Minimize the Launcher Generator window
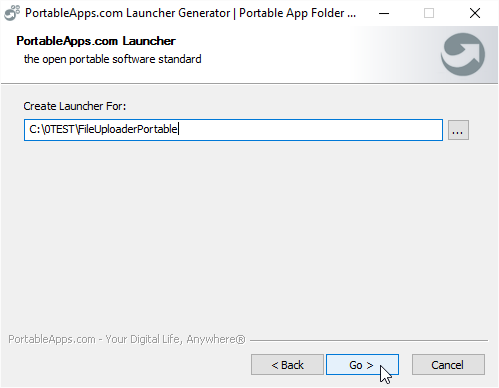The width and height of the screenshot is (499, 388). pos(384,13)
